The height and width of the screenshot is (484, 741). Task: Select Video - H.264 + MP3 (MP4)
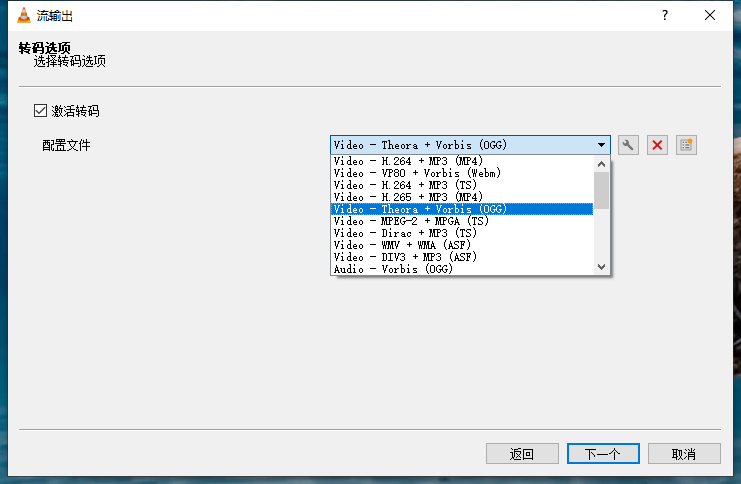[462, 161]
